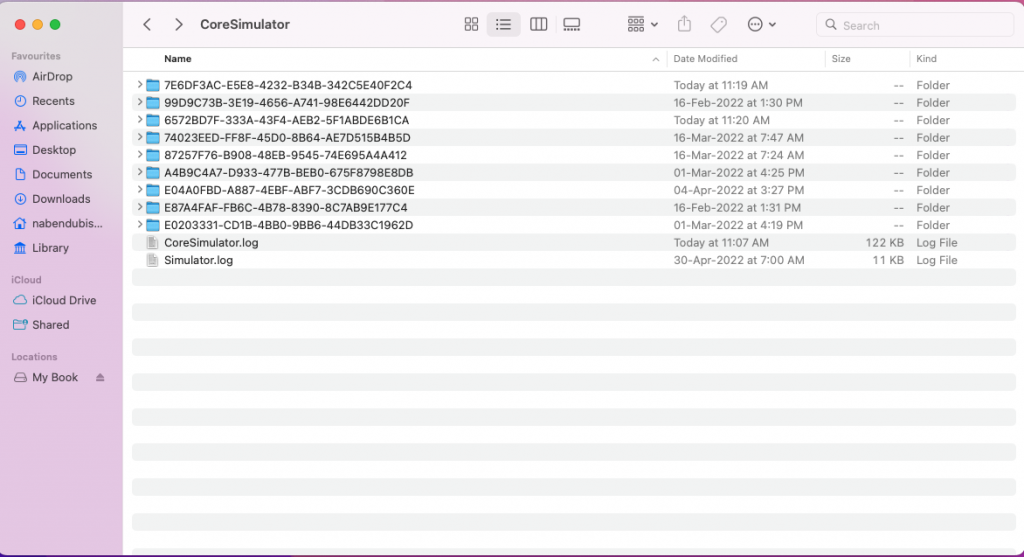The height and width of the screenshot is (557, 1024).
Task: Switch to icon grid view
Action: pos(471,25)
